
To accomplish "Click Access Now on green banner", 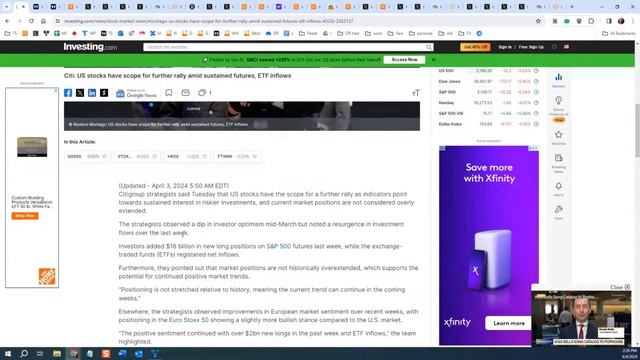I will 404,60.
